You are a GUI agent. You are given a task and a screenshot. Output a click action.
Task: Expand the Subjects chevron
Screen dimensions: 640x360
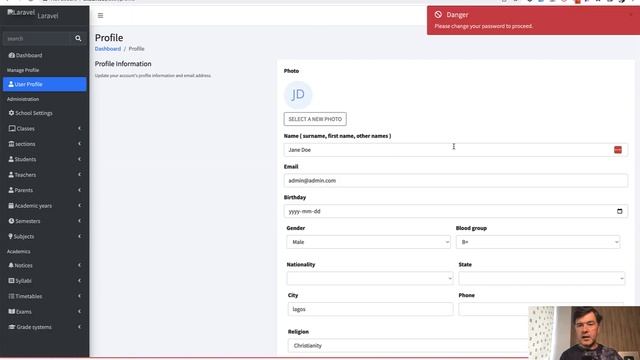79,236
